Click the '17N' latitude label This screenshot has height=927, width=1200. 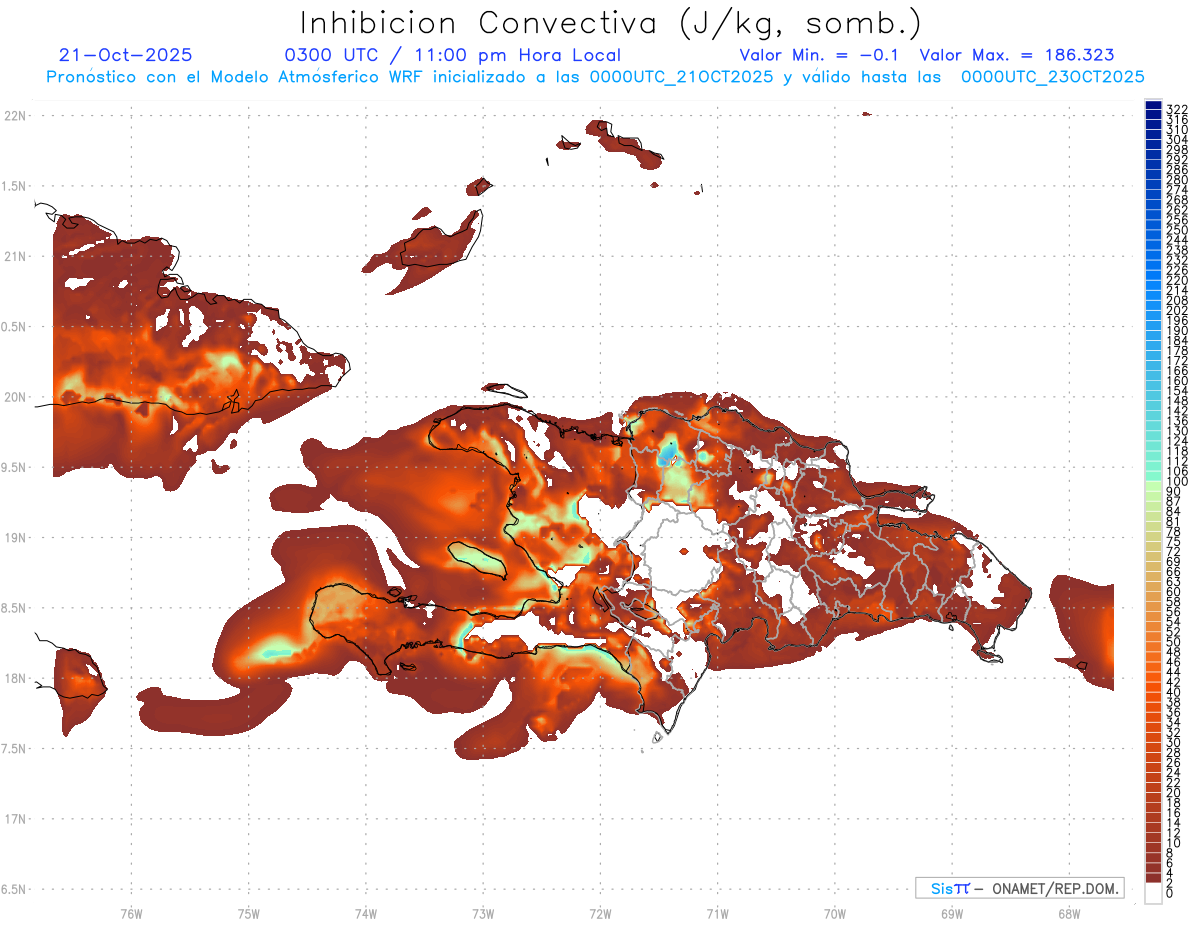click(15, 820)
